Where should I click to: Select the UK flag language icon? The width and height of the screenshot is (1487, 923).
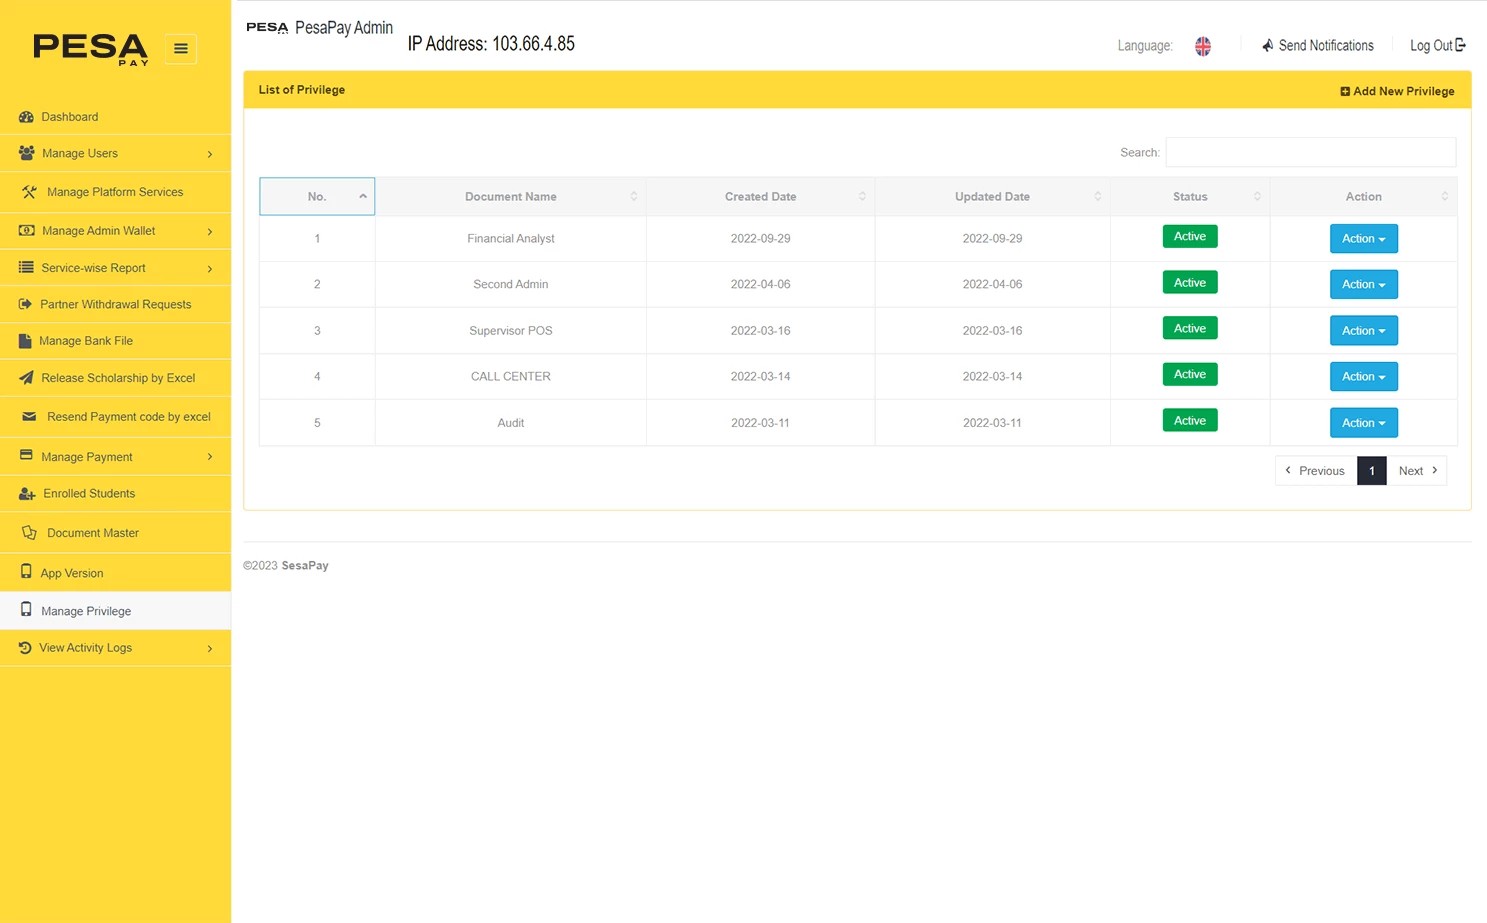[x=1202, y=45]
